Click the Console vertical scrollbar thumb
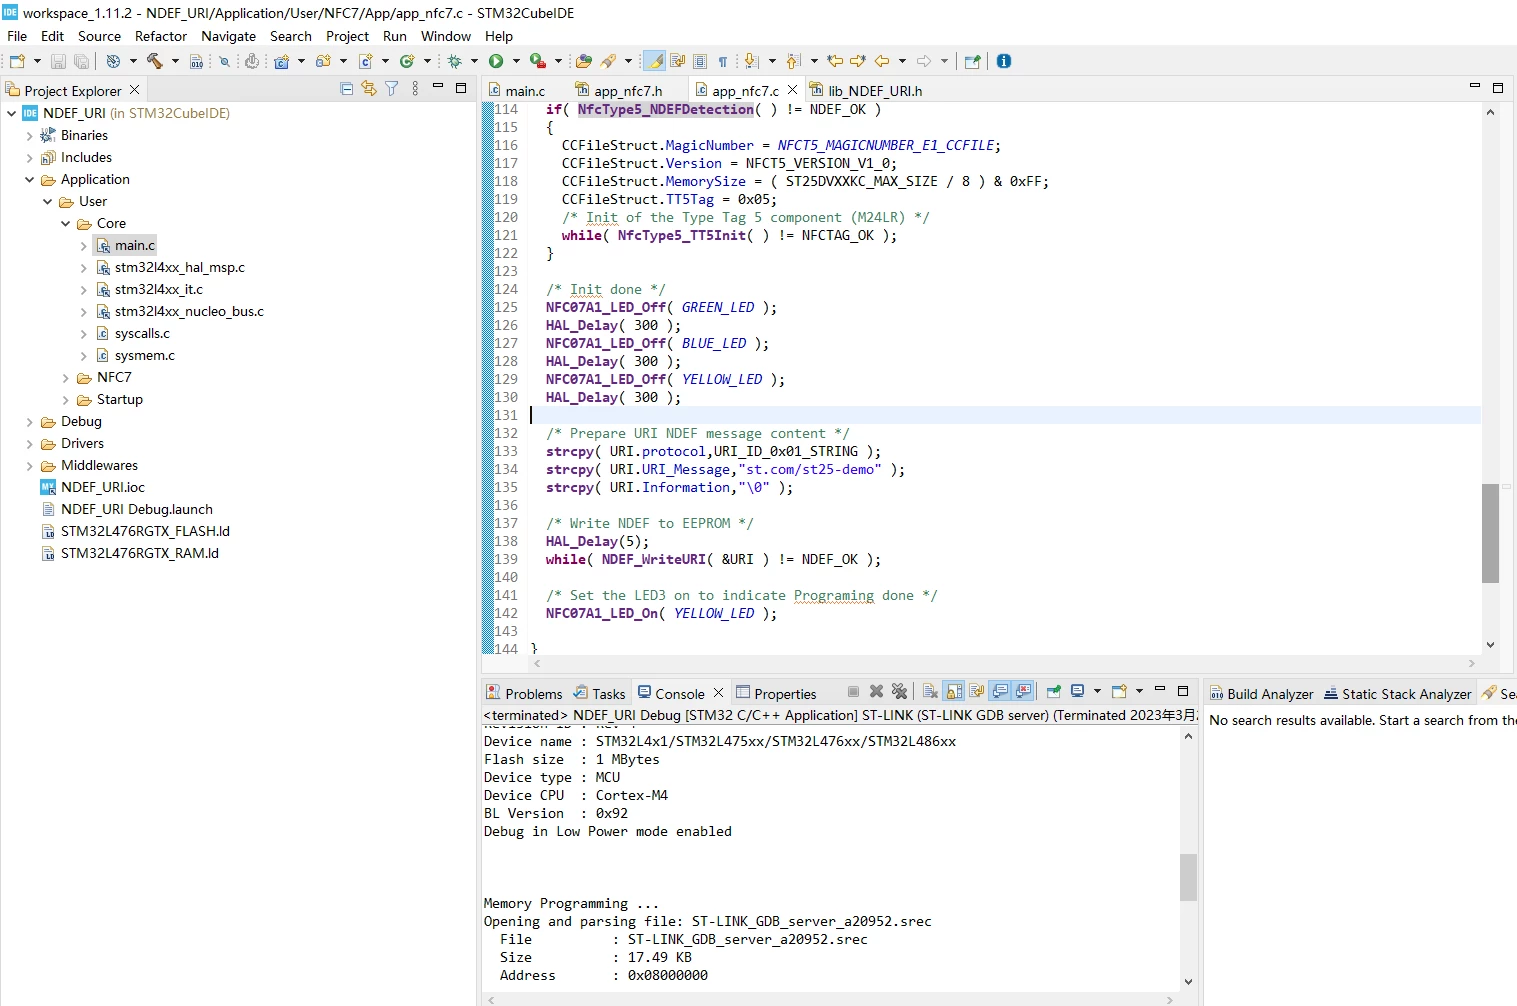Image resolution: width=1517 pixels, height=1006 pixels. [x=1188, y=877]
